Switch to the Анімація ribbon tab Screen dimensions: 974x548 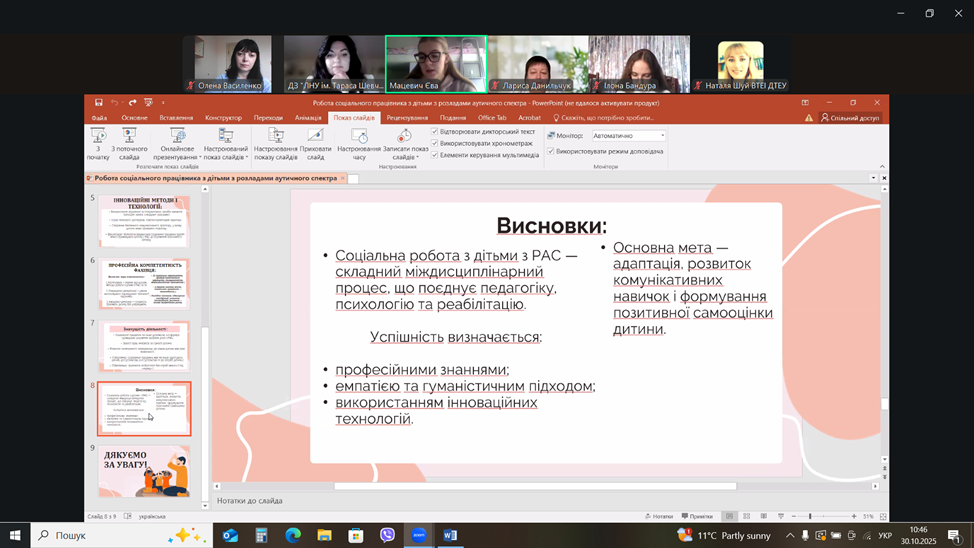click(x=308, y=118)
